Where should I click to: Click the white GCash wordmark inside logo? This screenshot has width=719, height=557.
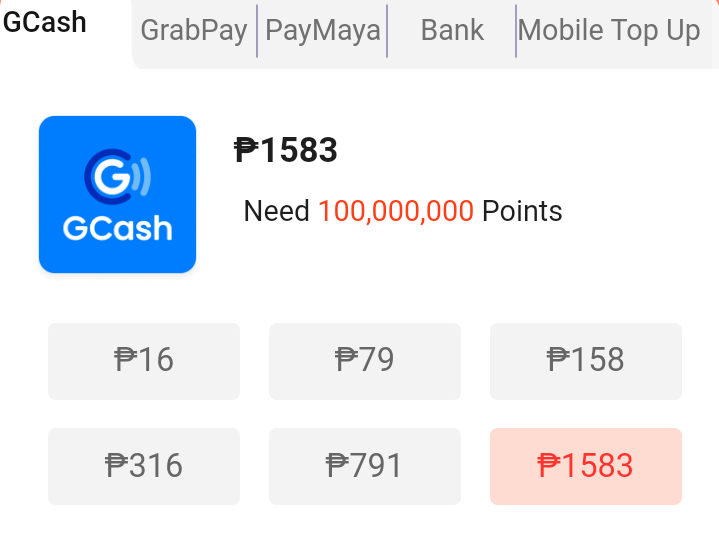point(117,229)
